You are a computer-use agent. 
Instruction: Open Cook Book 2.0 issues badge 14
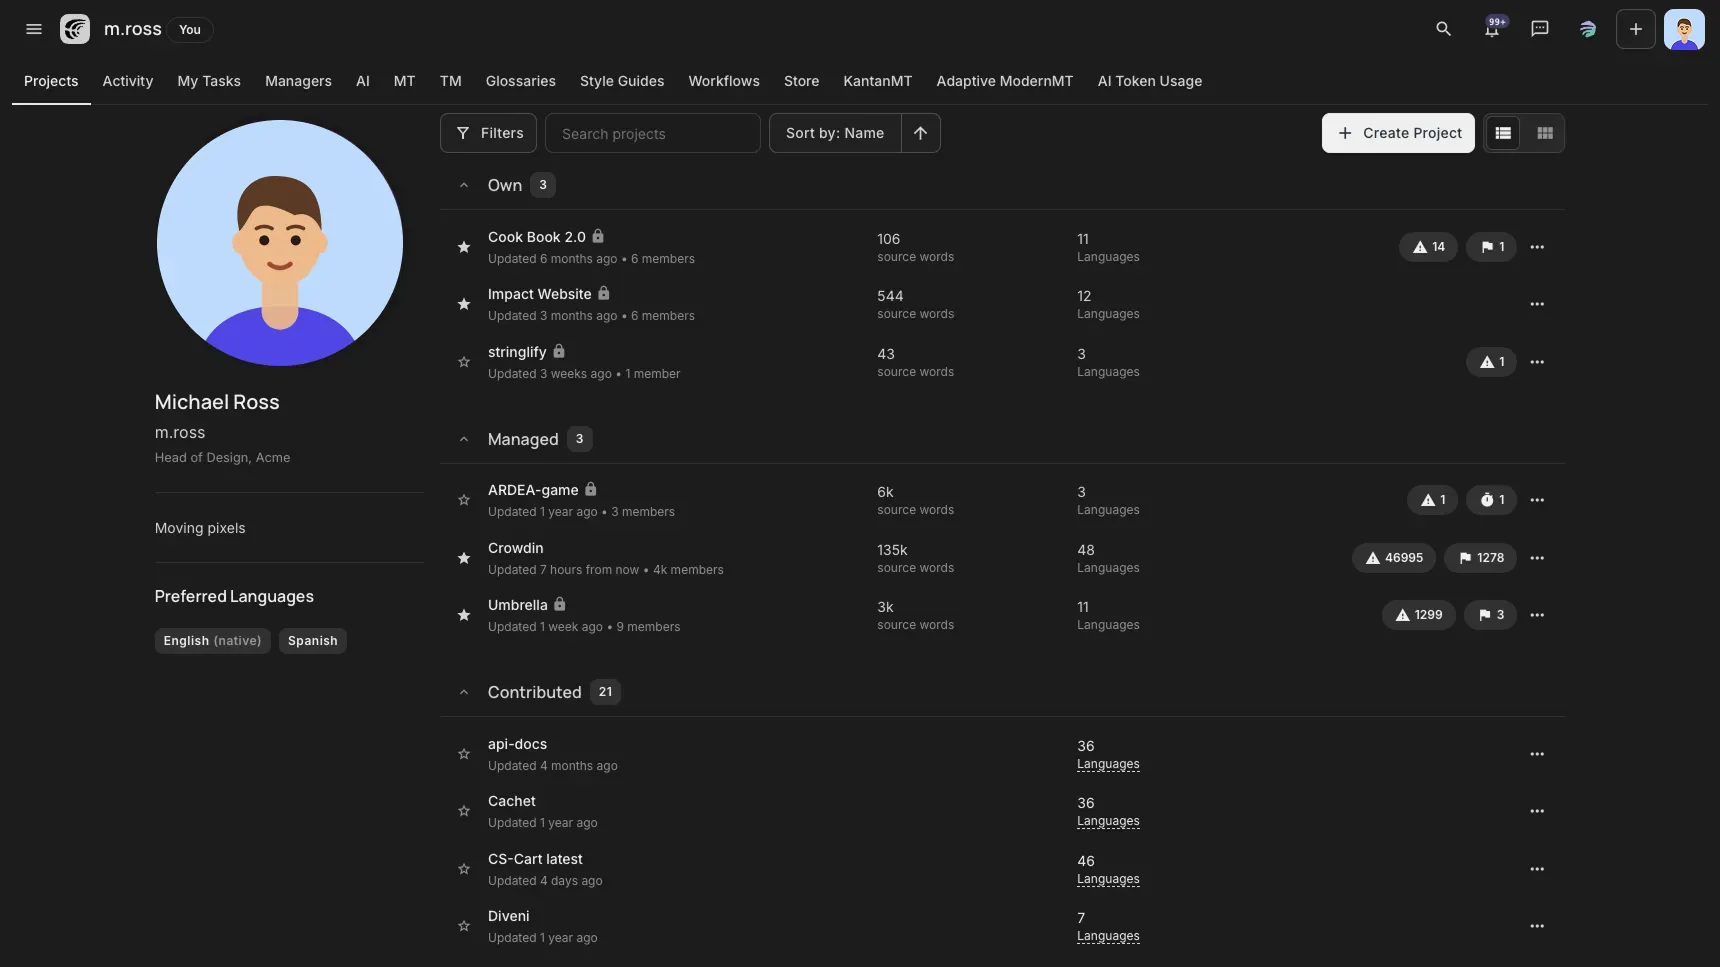(x=1428, y=247)
